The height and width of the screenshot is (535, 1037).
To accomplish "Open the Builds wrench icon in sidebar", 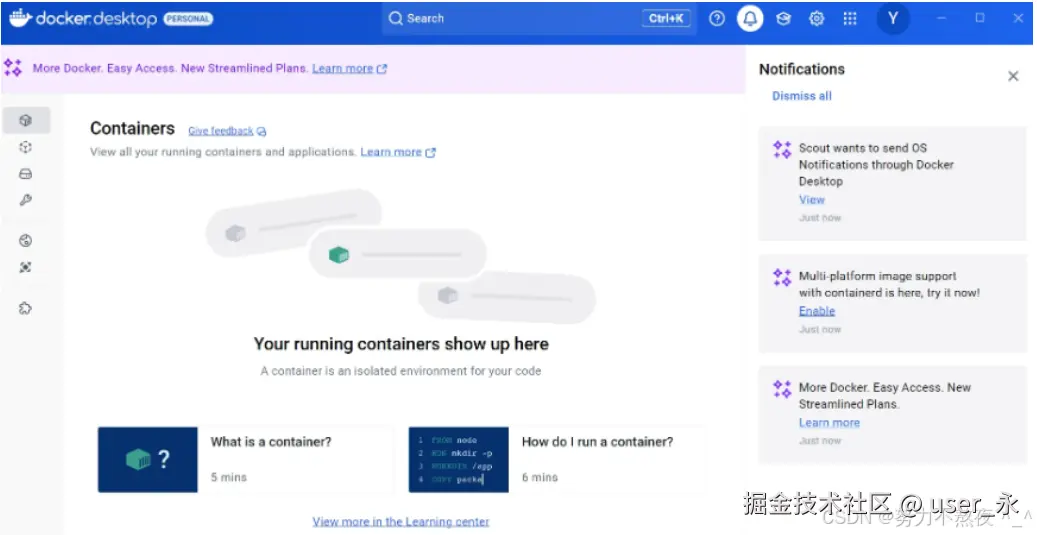I will click(x=26, y=200).
